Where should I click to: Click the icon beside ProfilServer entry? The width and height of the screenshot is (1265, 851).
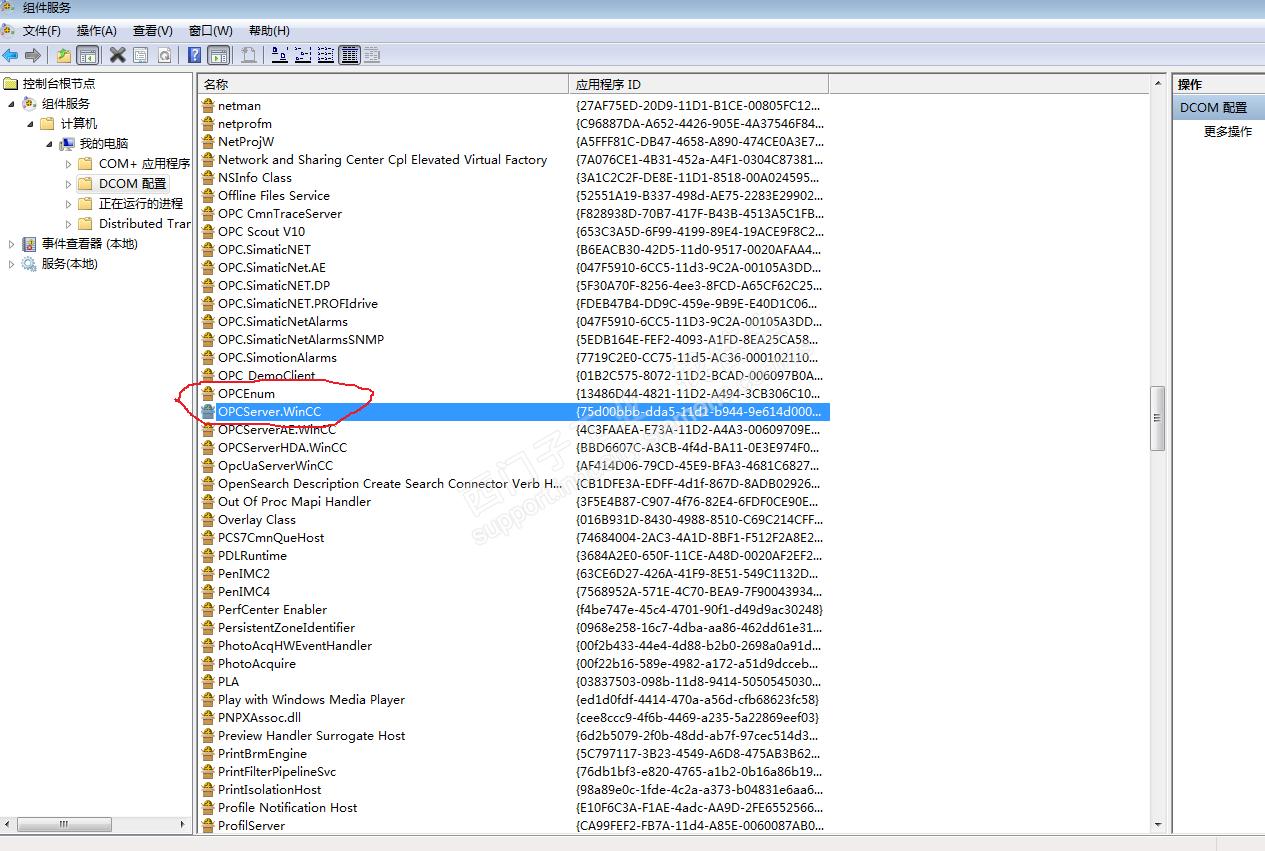point(208,826)
